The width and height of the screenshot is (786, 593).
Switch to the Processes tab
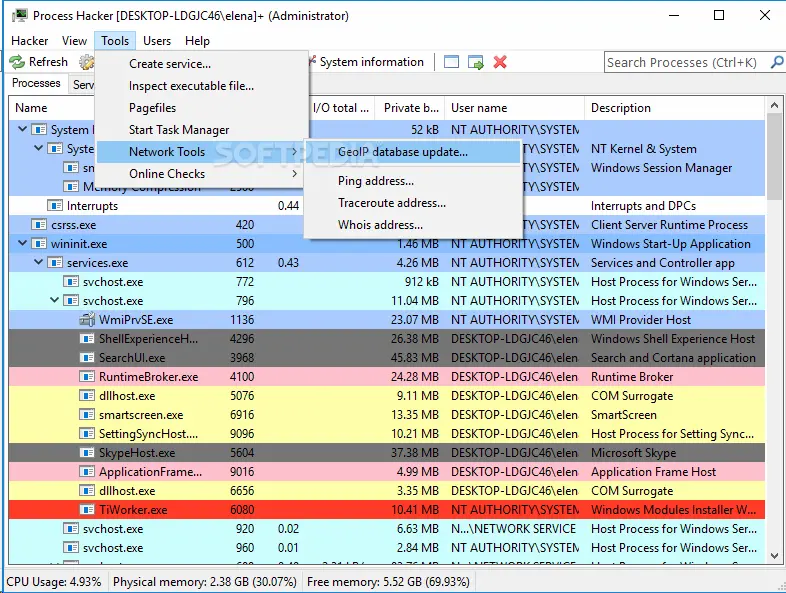[36, 83]
